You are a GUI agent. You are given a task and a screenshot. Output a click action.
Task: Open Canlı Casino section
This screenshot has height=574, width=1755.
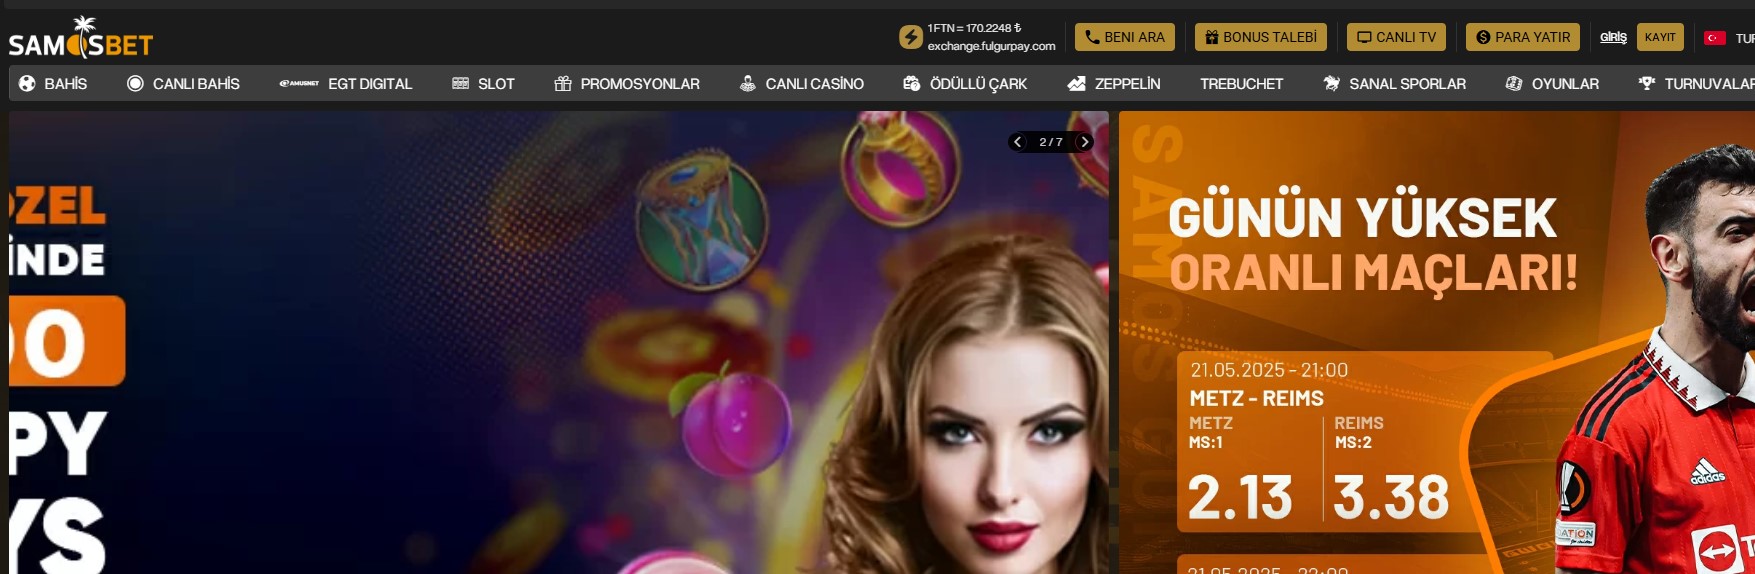click(801, 84)
